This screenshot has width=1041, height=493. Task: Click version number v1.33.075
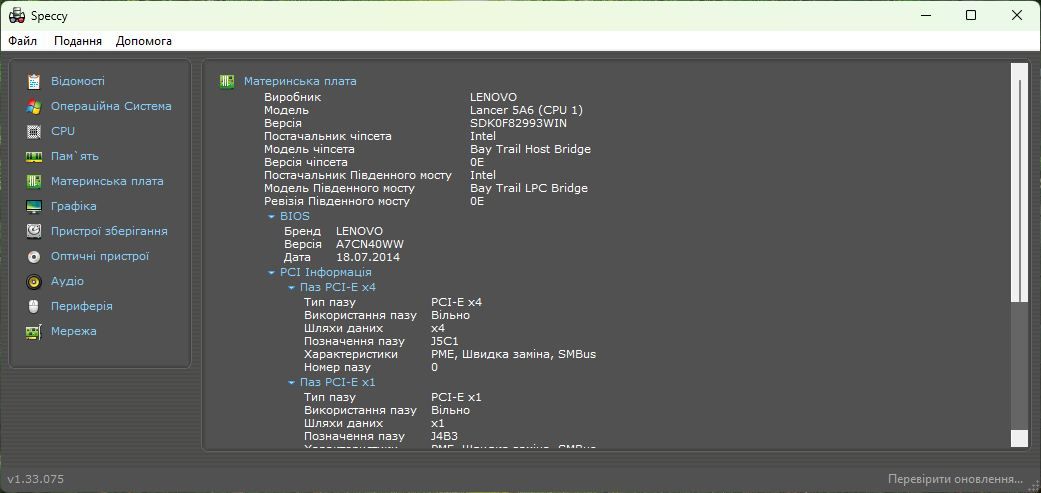[x=36, y=479]
